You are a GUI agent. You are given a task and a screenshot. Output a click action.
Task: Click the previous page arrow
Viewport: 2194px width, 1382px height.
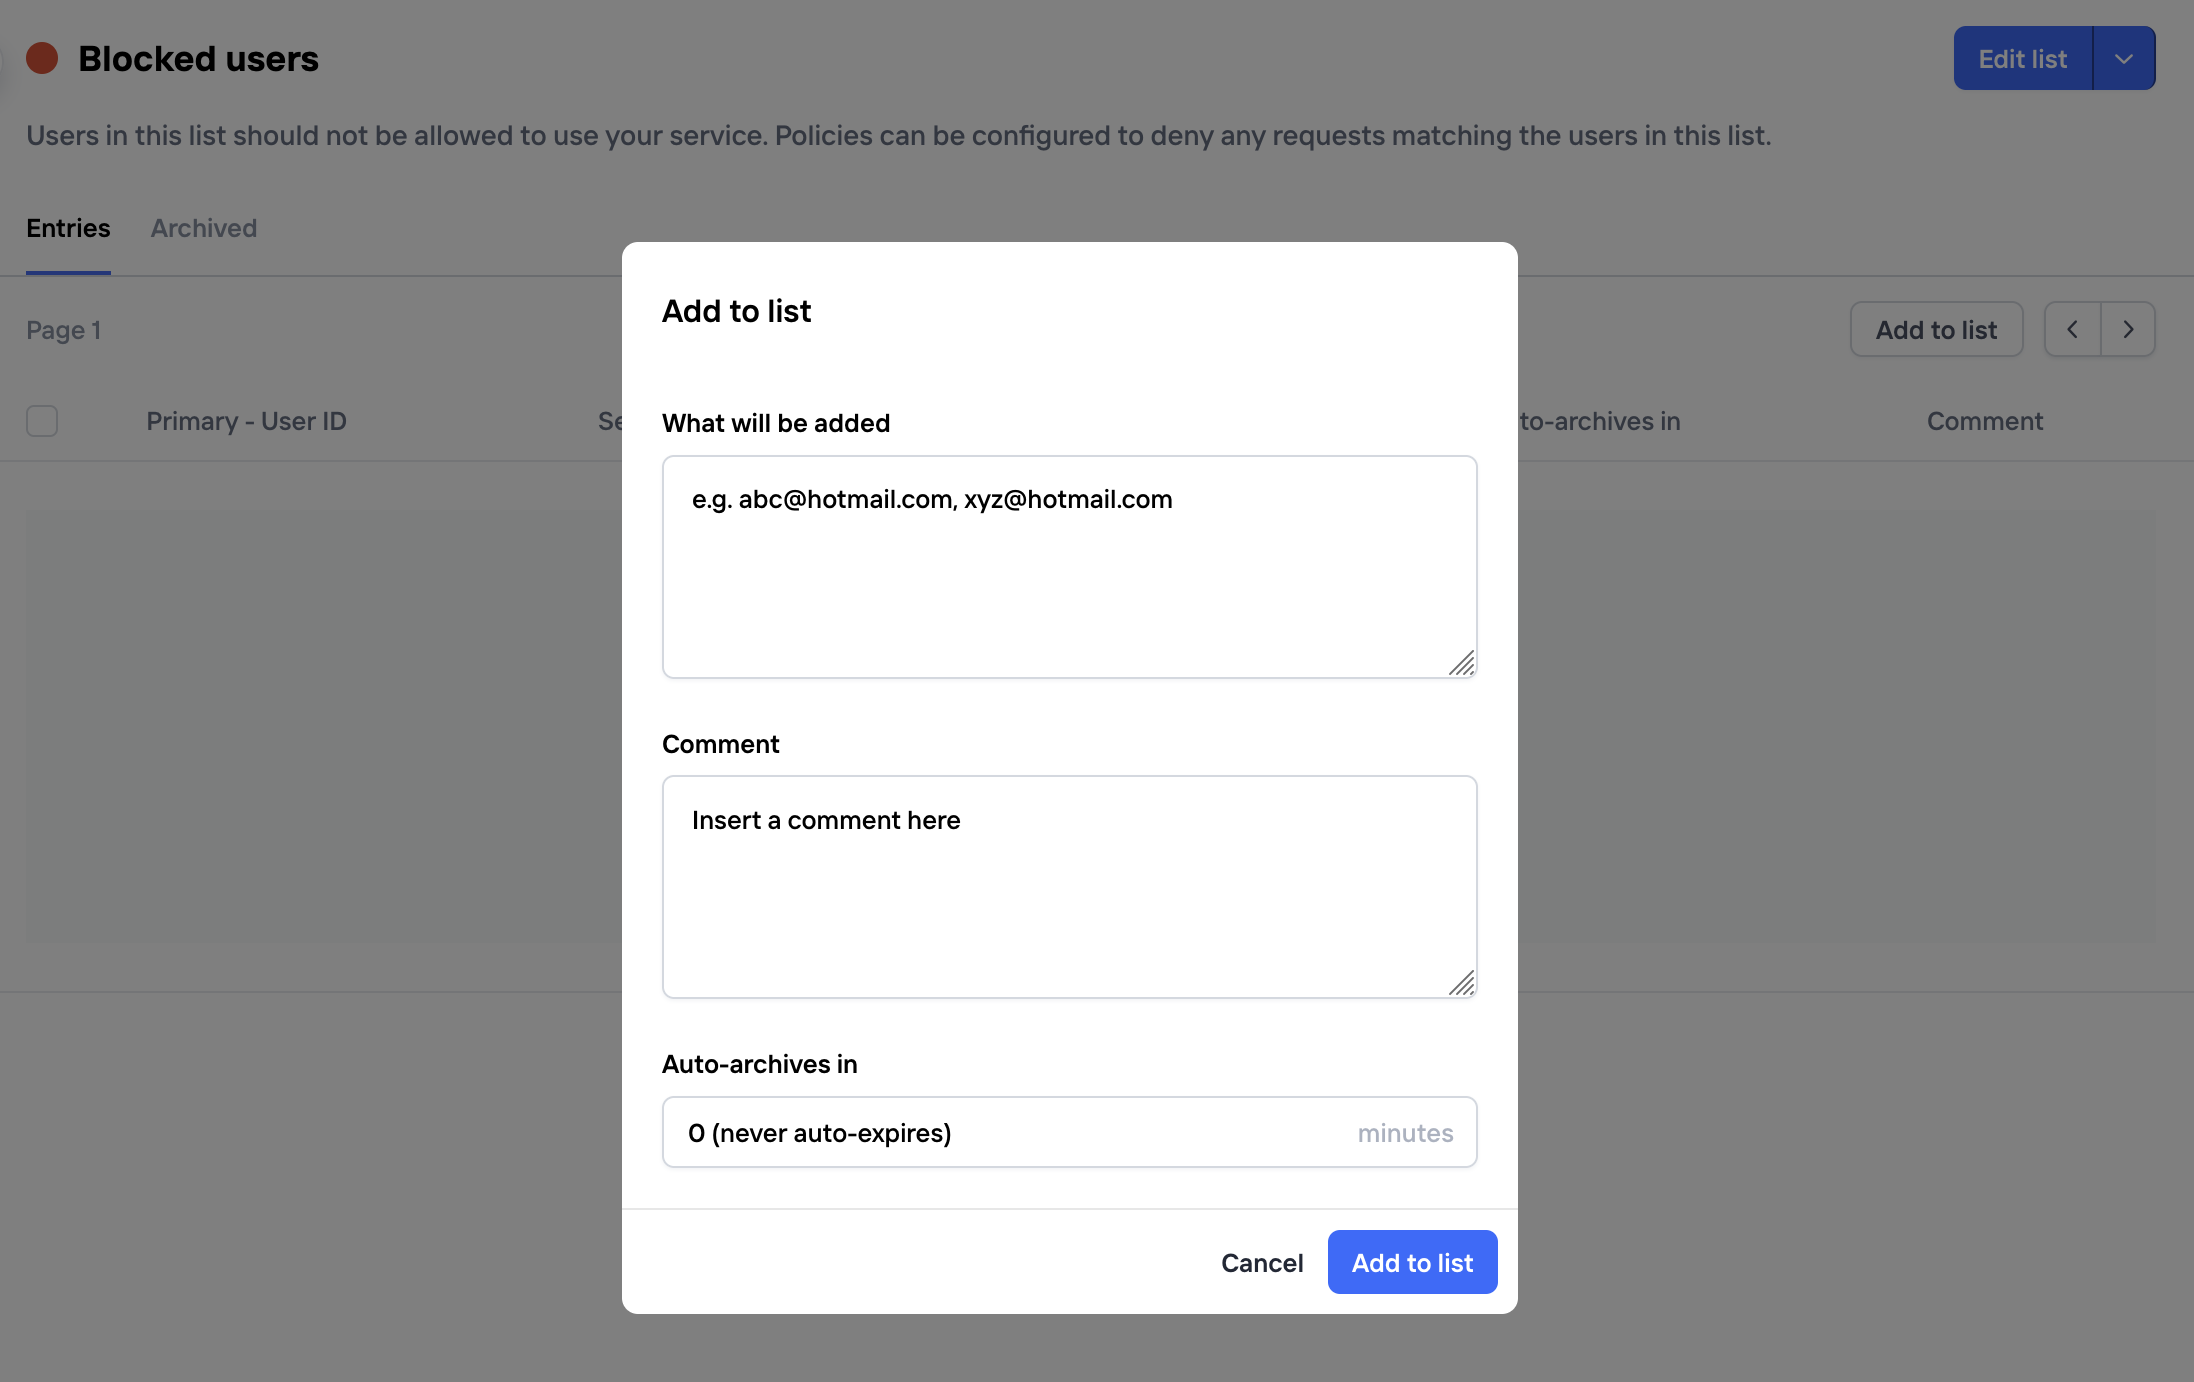2072,329
